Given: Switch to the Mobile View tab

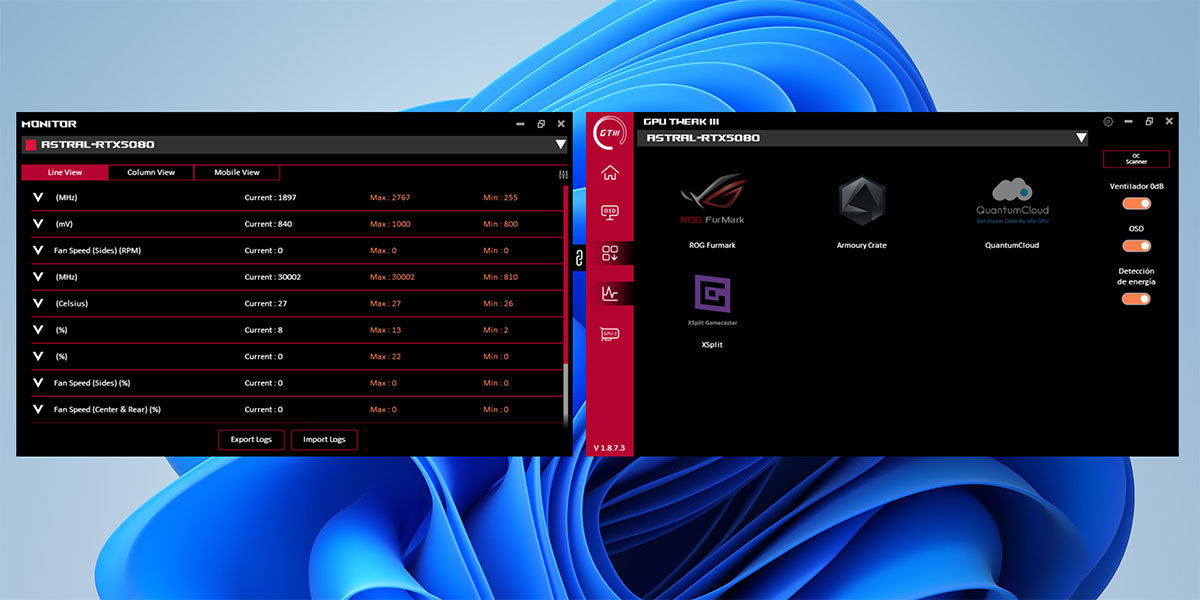Looking at the screenshot, I should click(237, 172).
